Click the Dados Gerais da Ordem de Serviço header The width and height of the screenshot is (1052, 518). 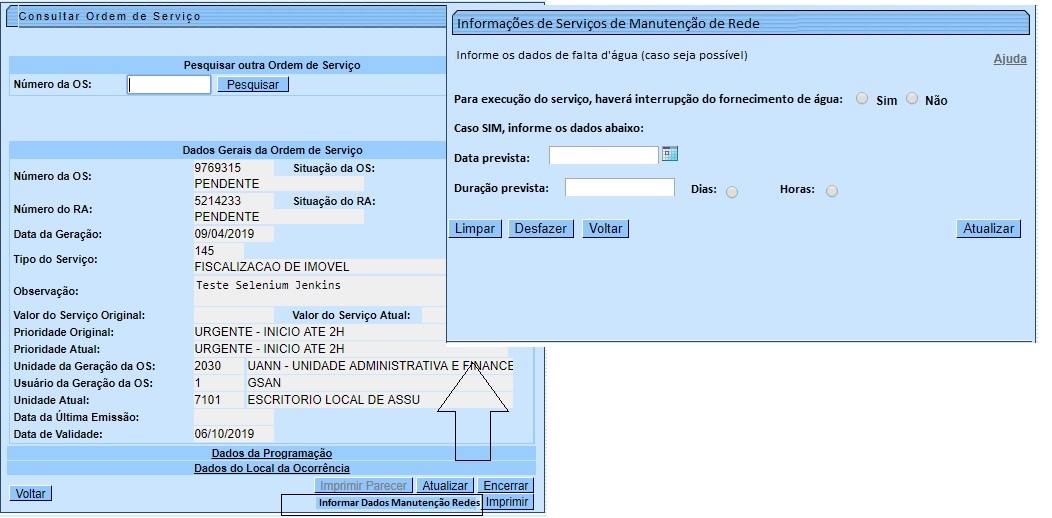(272, 150)
